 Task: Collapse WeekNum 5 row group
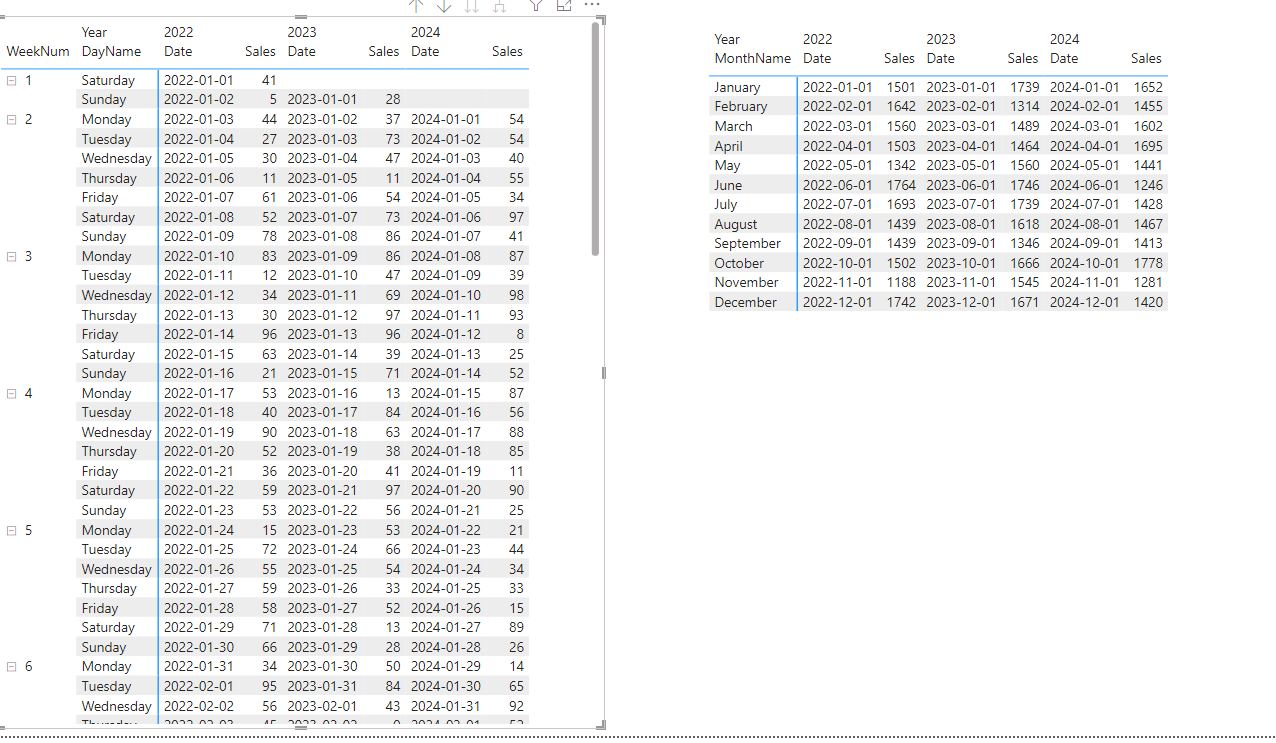(x=11, y=530)
